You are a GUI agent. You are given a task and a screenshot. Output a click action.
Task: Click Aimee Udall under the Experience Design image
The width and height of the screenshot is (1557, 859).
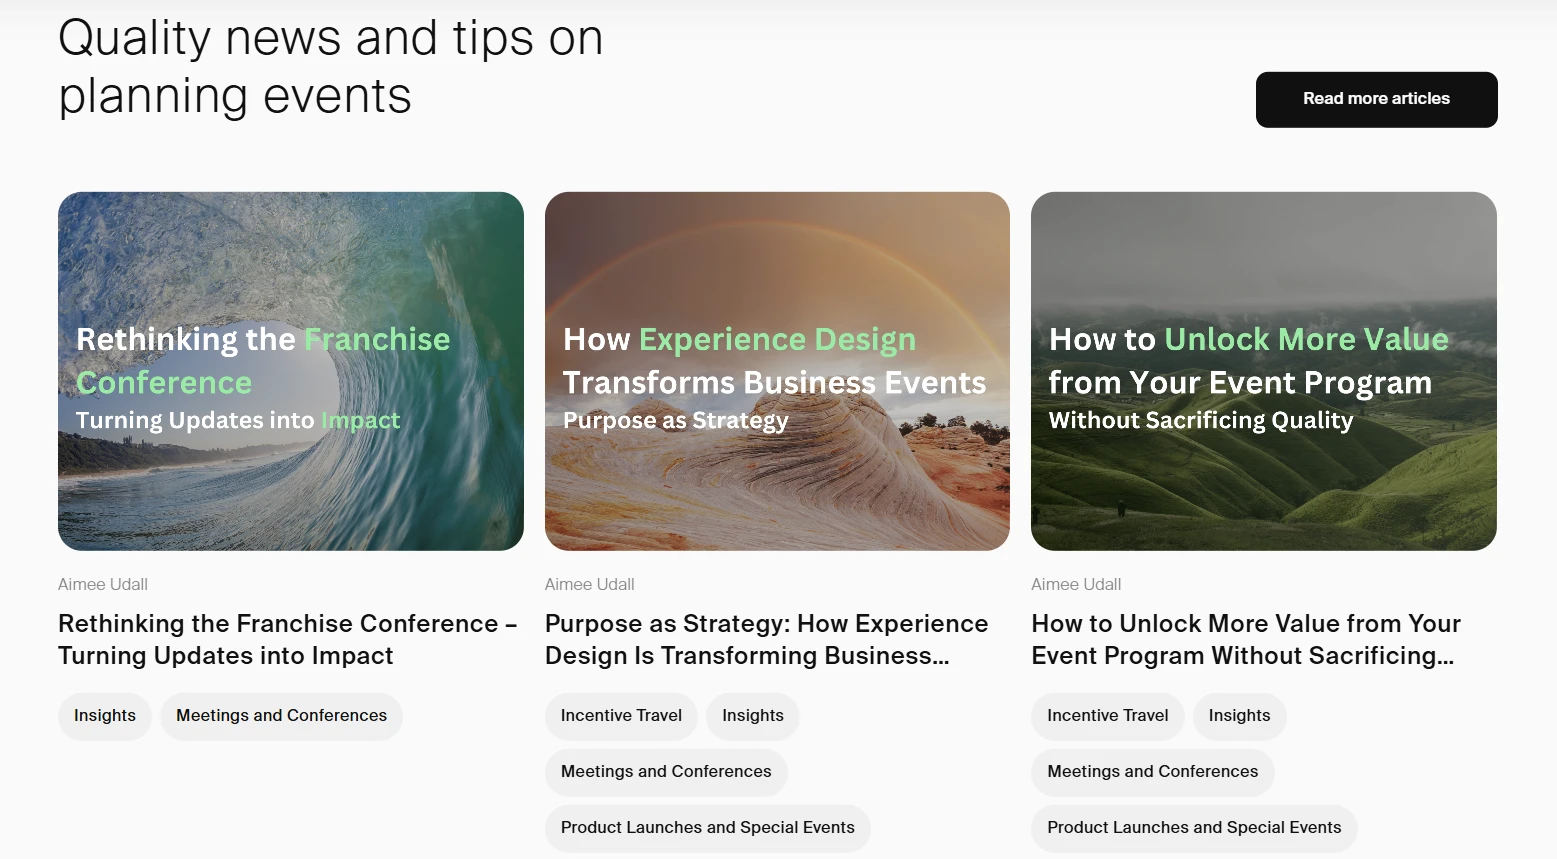tap(589, 584)
